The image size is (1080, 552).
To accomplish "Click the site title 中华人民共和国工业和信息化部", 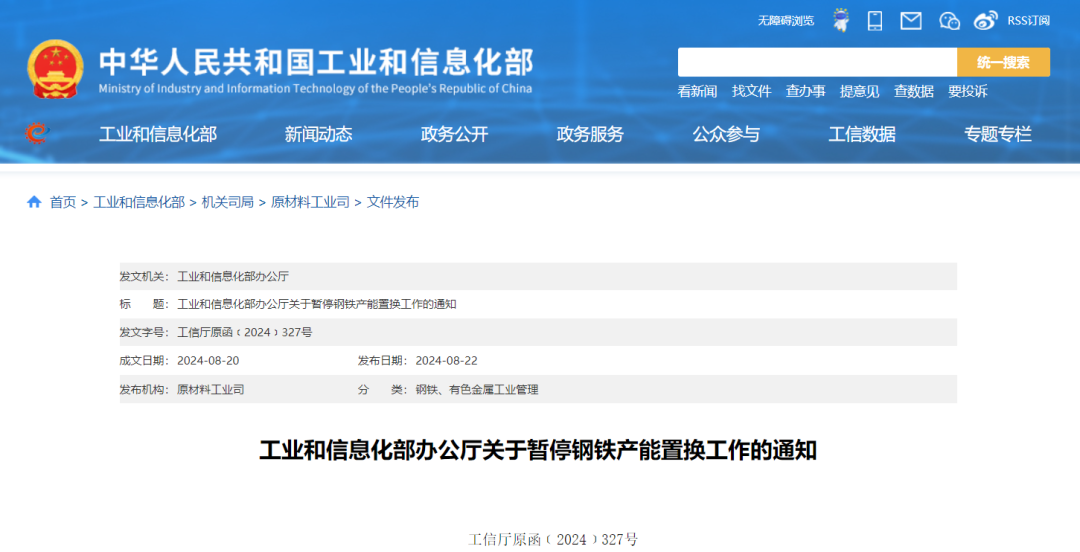I will [x=316, y=63].
